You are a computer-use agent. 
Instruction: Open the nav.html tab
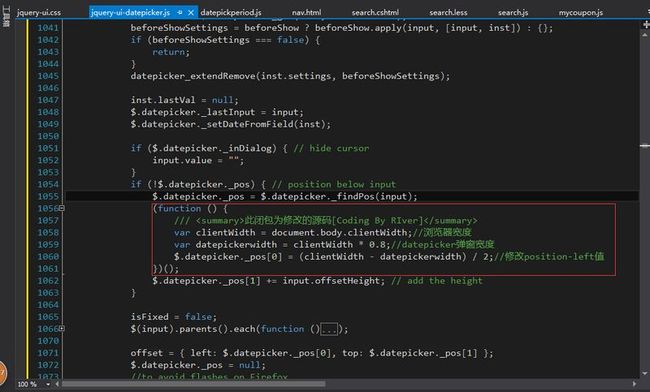pyautogui.click(x=306, y=13)
